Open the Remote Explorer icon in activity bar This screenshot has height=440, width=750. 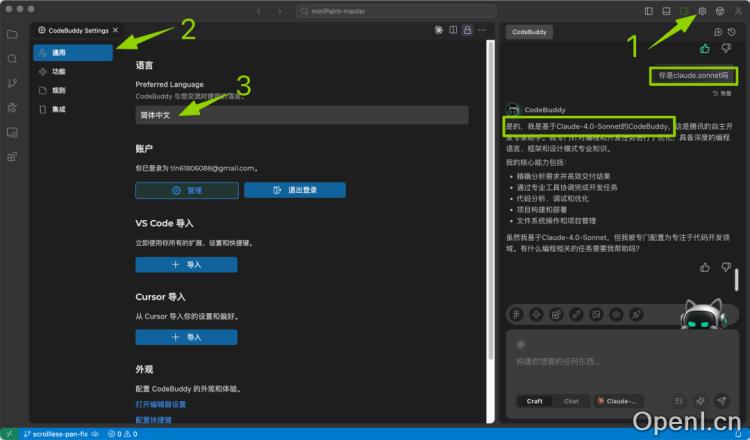12,132
